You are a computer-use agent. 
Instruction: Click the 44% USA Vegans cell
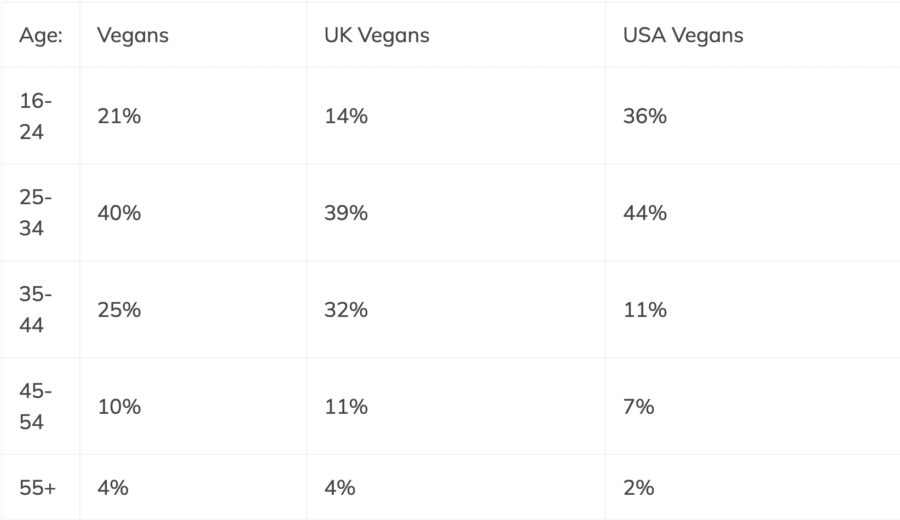click(645, 213)
